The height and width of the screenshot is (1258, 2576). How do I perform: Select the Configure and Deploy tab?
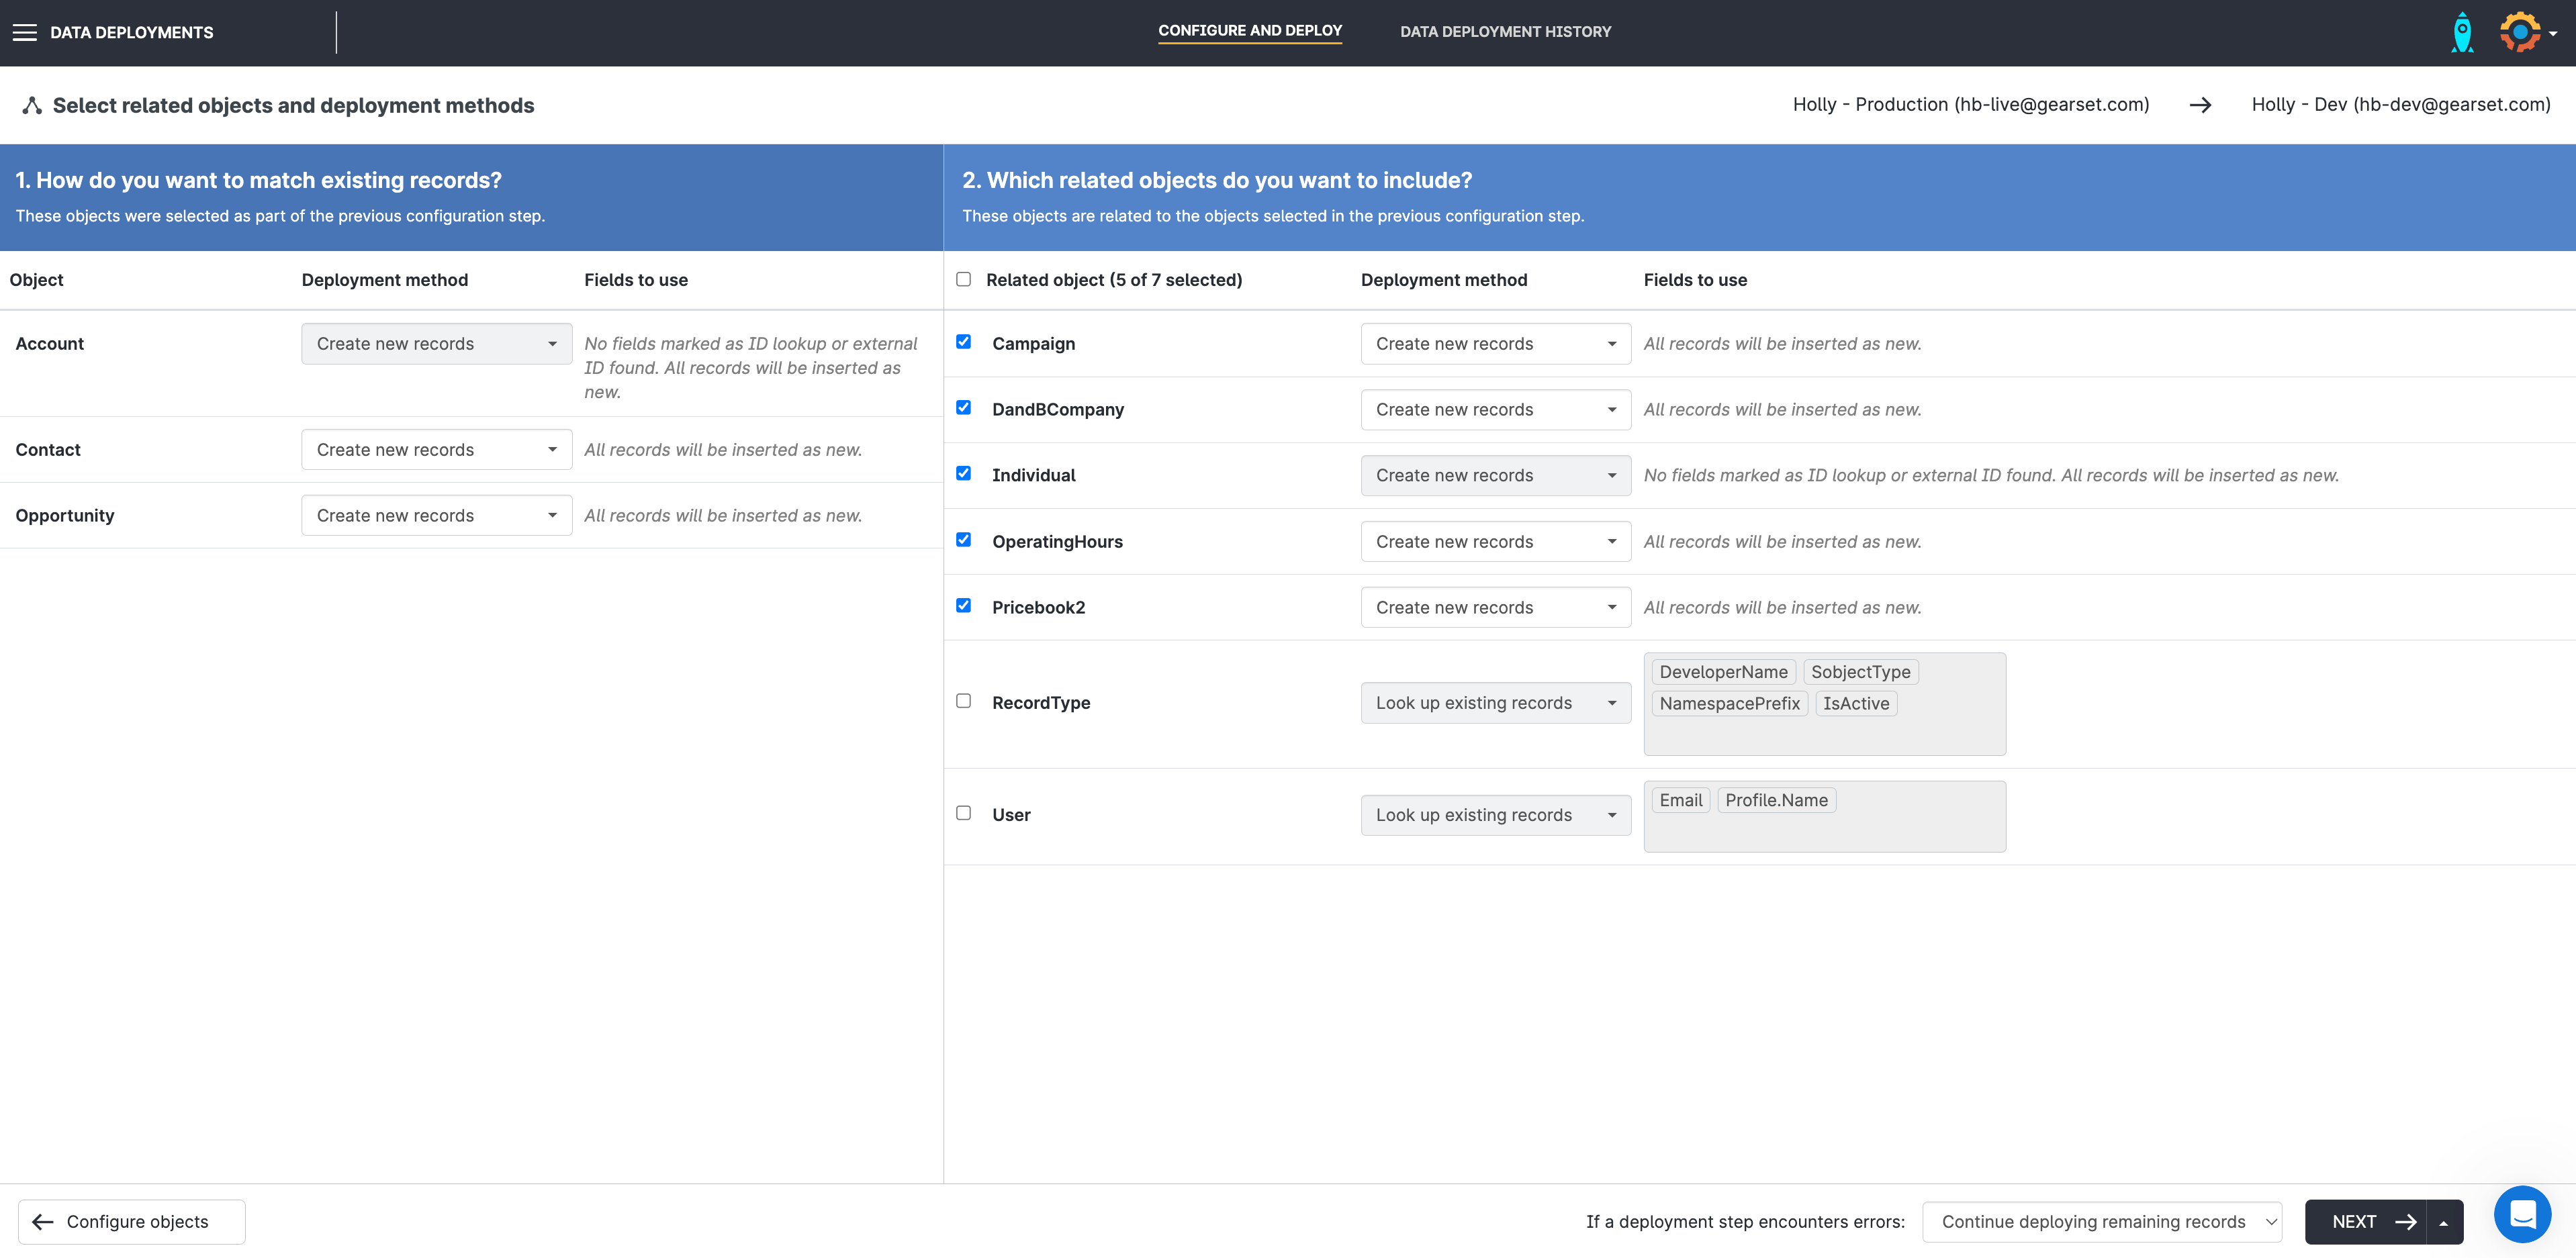point(1250,31)
